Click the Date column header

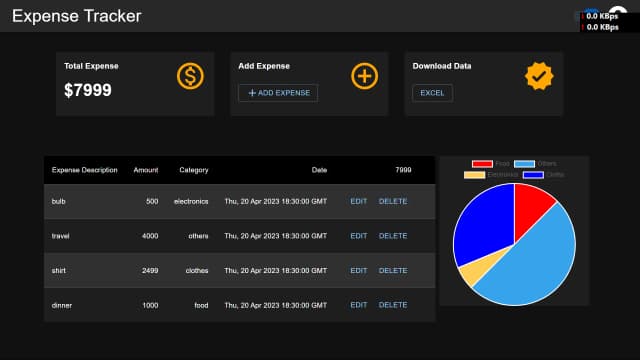[319, 170]
